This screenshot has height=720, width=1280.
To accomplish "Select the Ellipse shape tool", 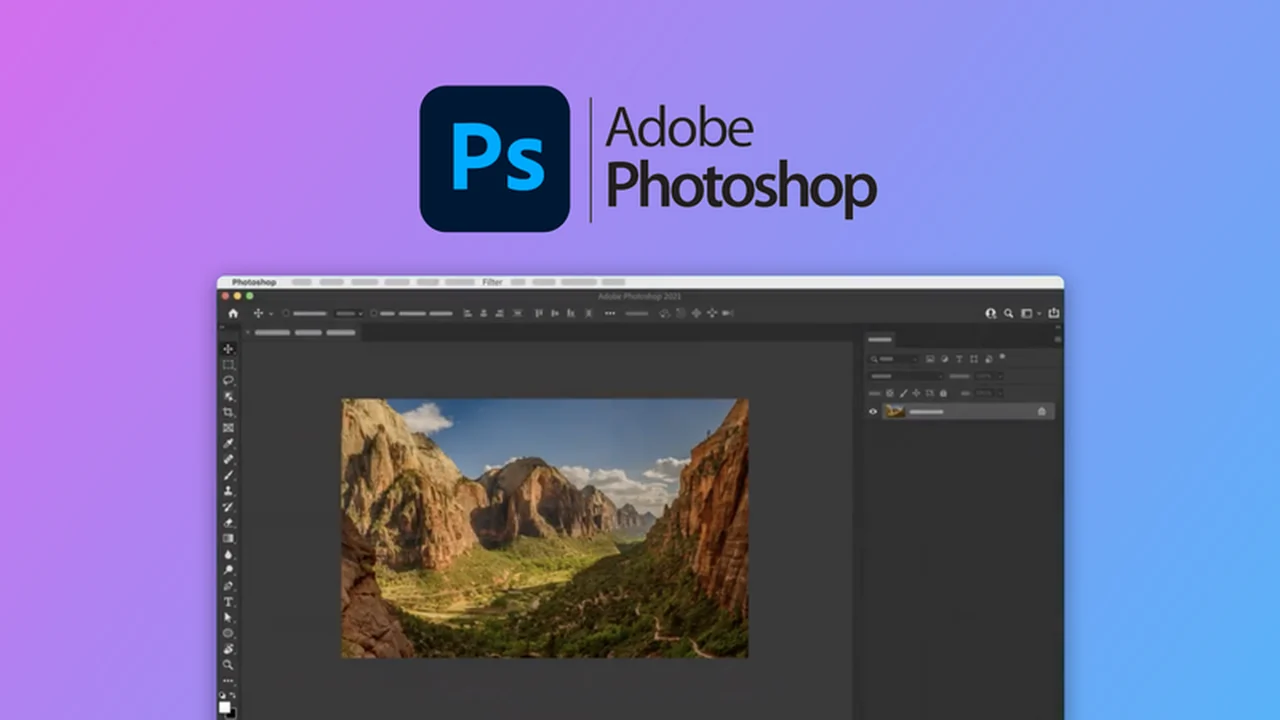I will click(228, 633).
